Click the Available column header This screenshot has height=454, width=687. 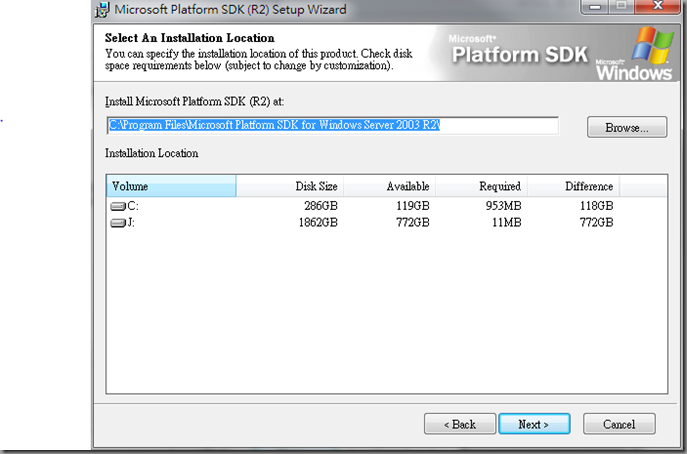390,186
